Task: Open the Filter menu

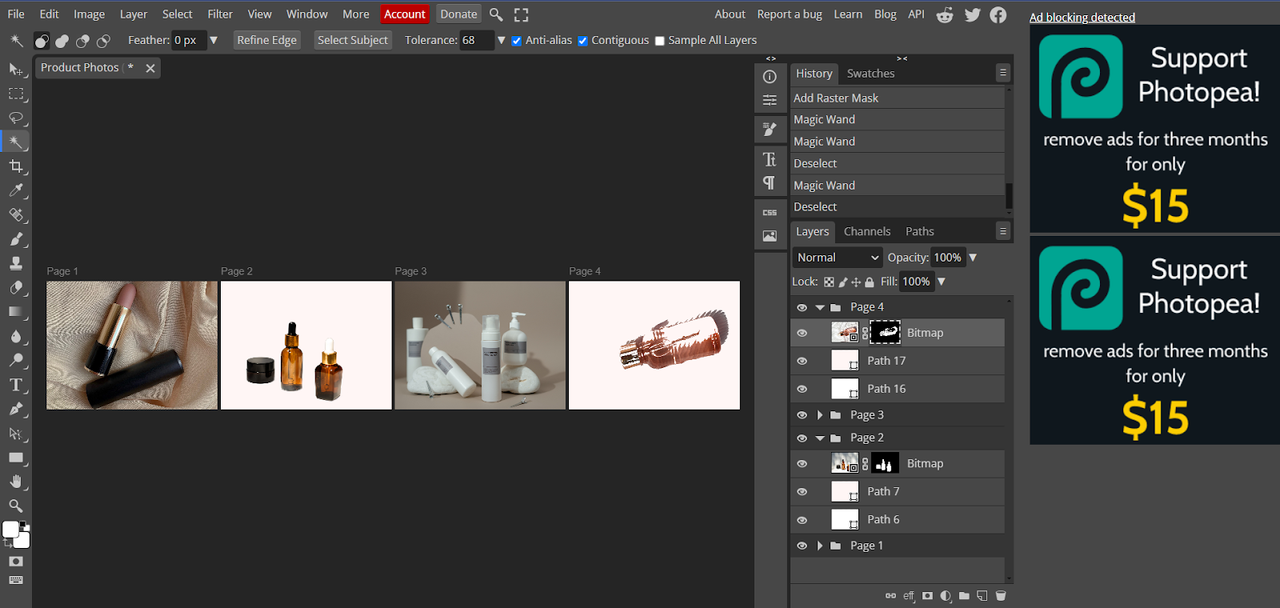Action: click(x=220, y=14)
